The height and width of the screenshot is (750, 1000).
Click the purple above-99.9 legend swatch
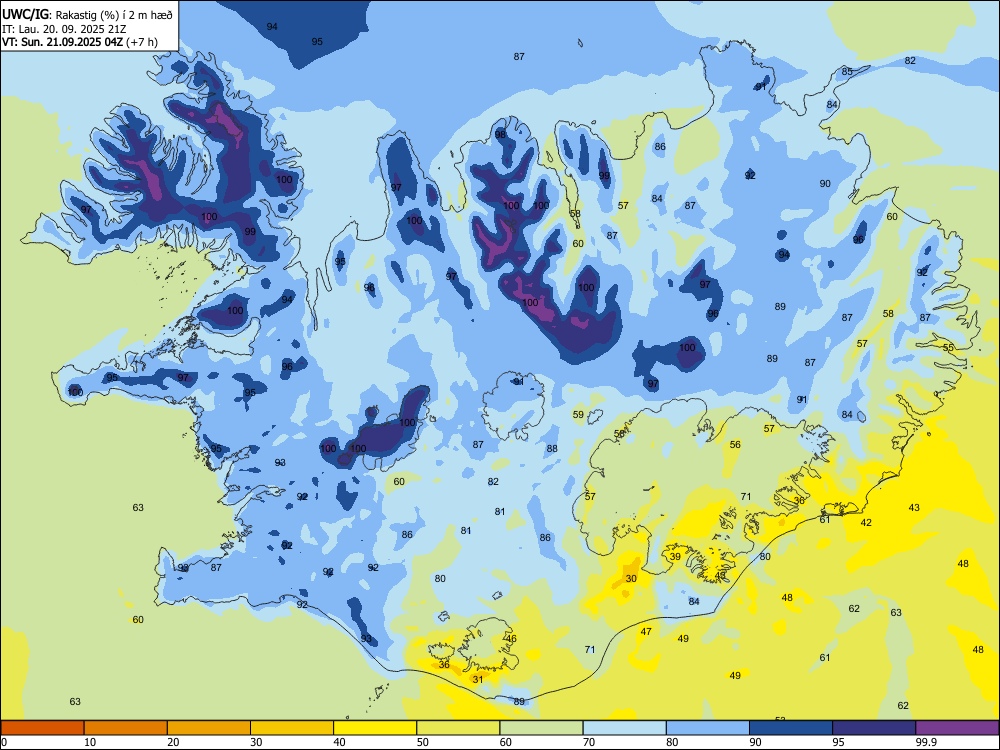point(957,728)
